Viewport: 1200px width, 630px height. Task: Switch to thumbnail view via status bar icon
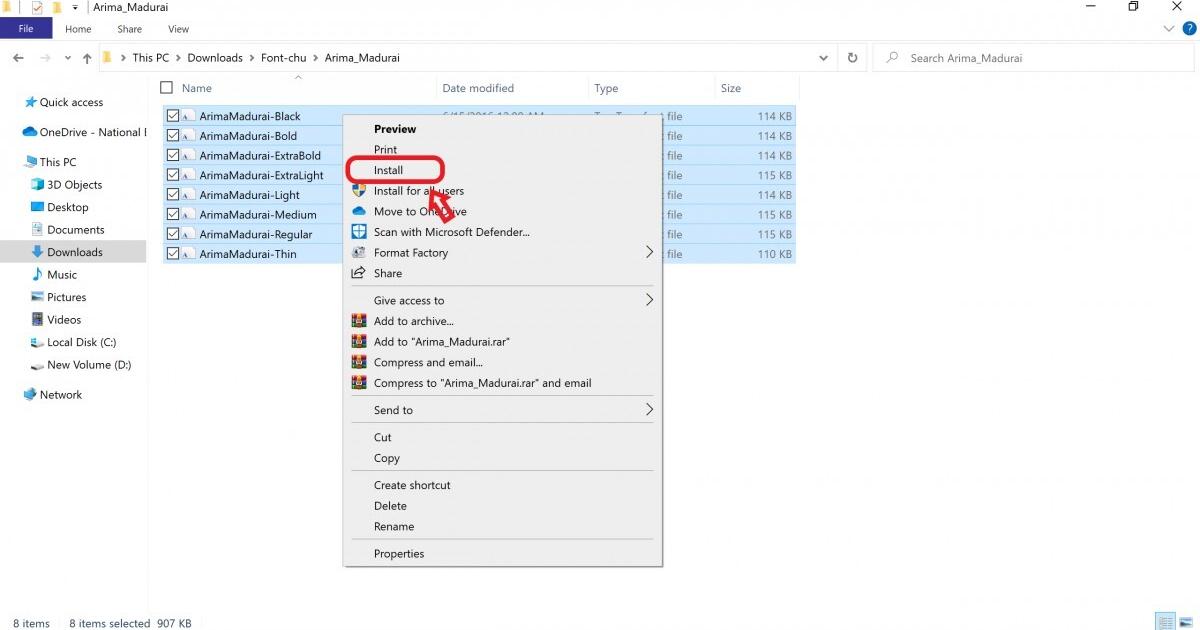coord(1186,622)
